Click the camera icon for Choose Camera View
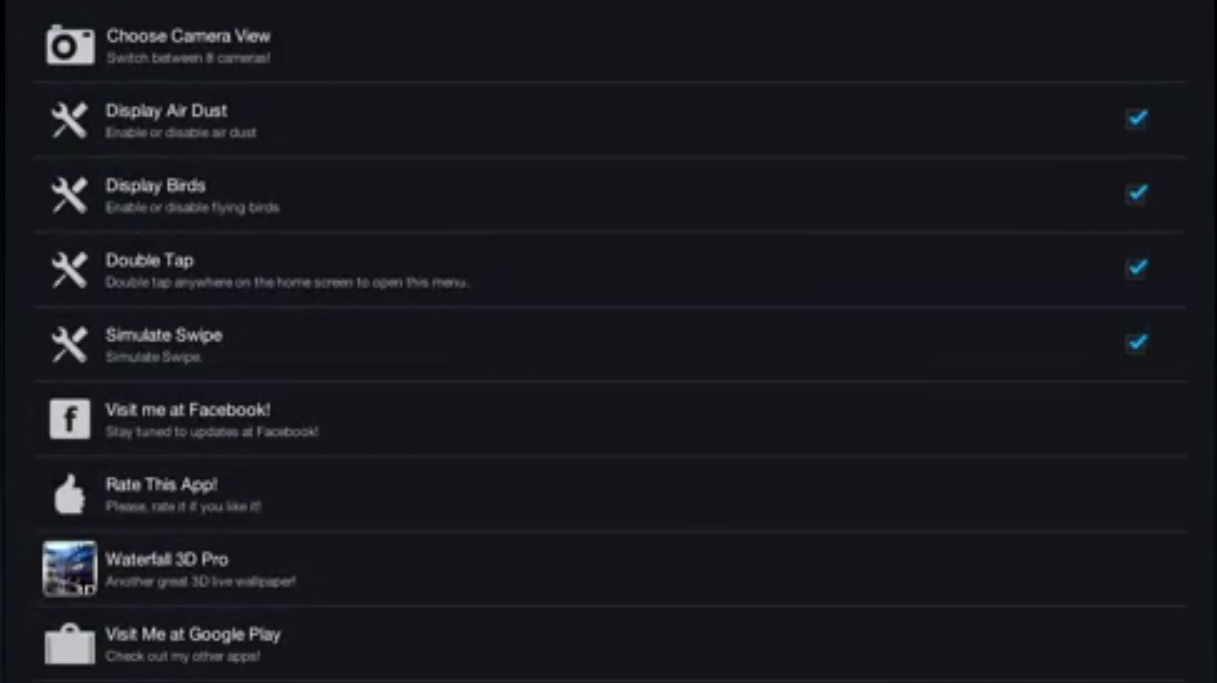This screenshot has height=683, width=1217. tap(70, 45)
